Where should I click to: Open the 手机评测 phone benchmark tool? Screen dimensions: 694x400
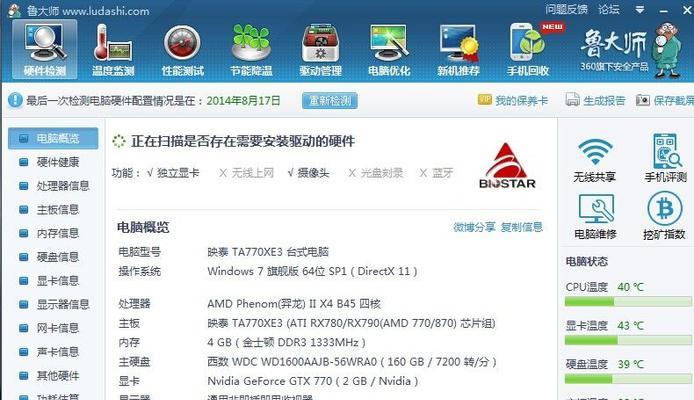665,158
